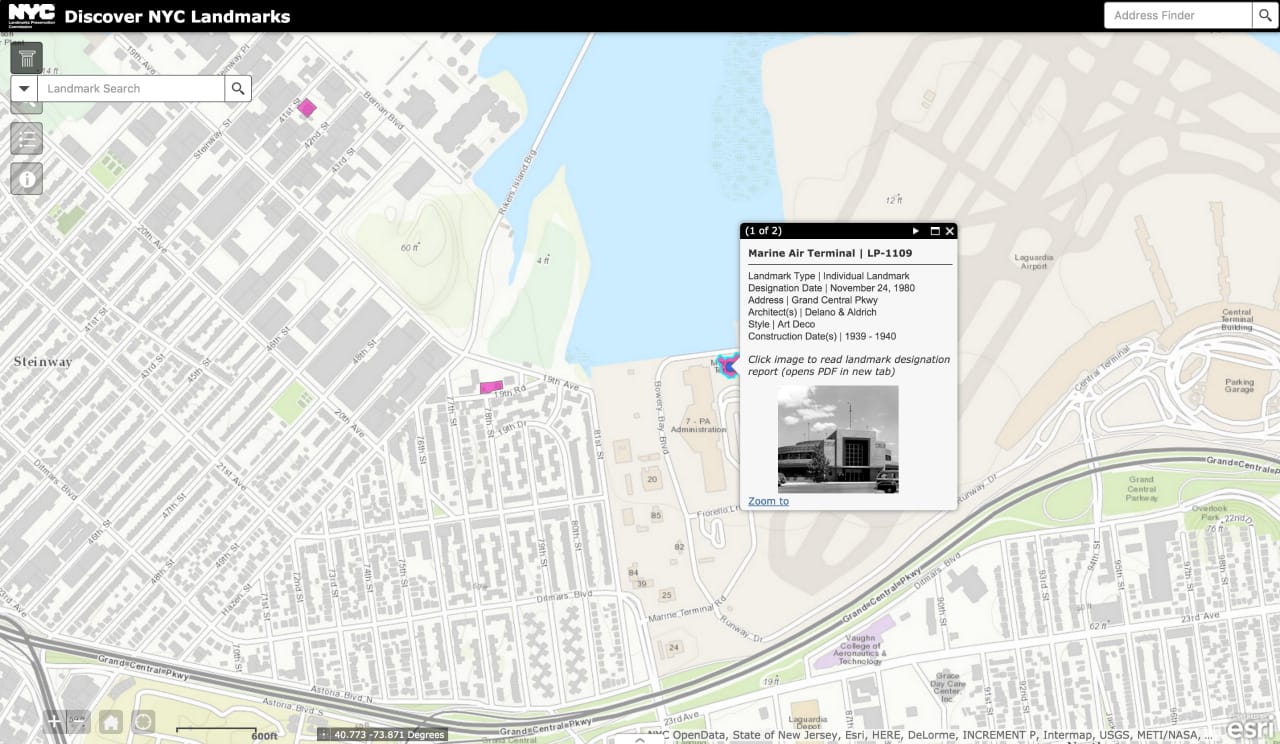This screenshot has width=1280, height=744.
Task: Click the landmark column icon button
Action: 27,58
